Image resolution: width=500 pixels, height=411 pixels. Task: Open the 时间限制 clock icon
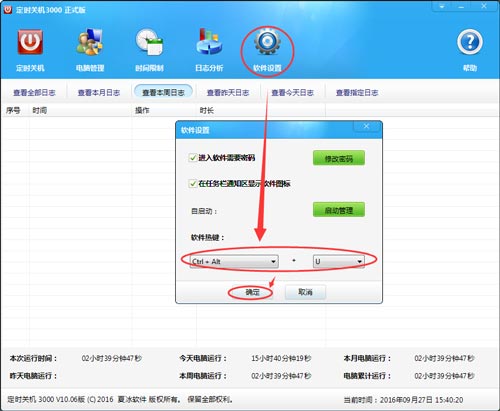click(149, 42)
